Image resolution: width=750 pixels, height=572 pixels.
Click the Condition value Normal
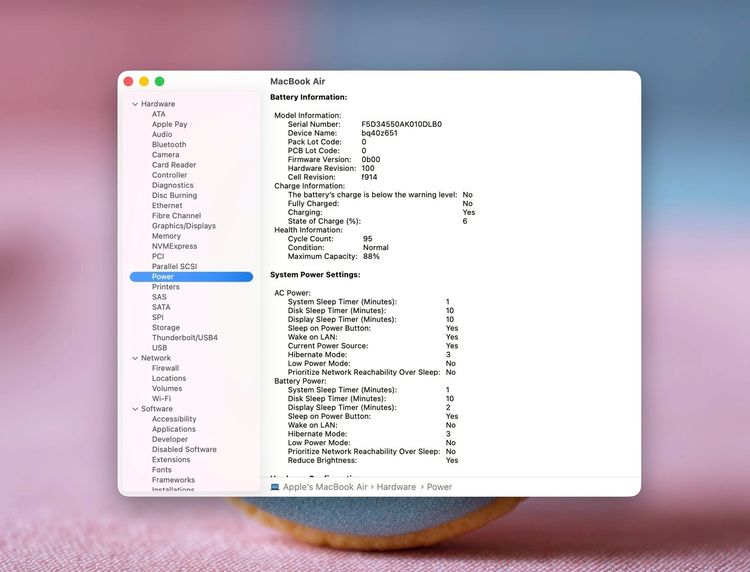(375, 248)
